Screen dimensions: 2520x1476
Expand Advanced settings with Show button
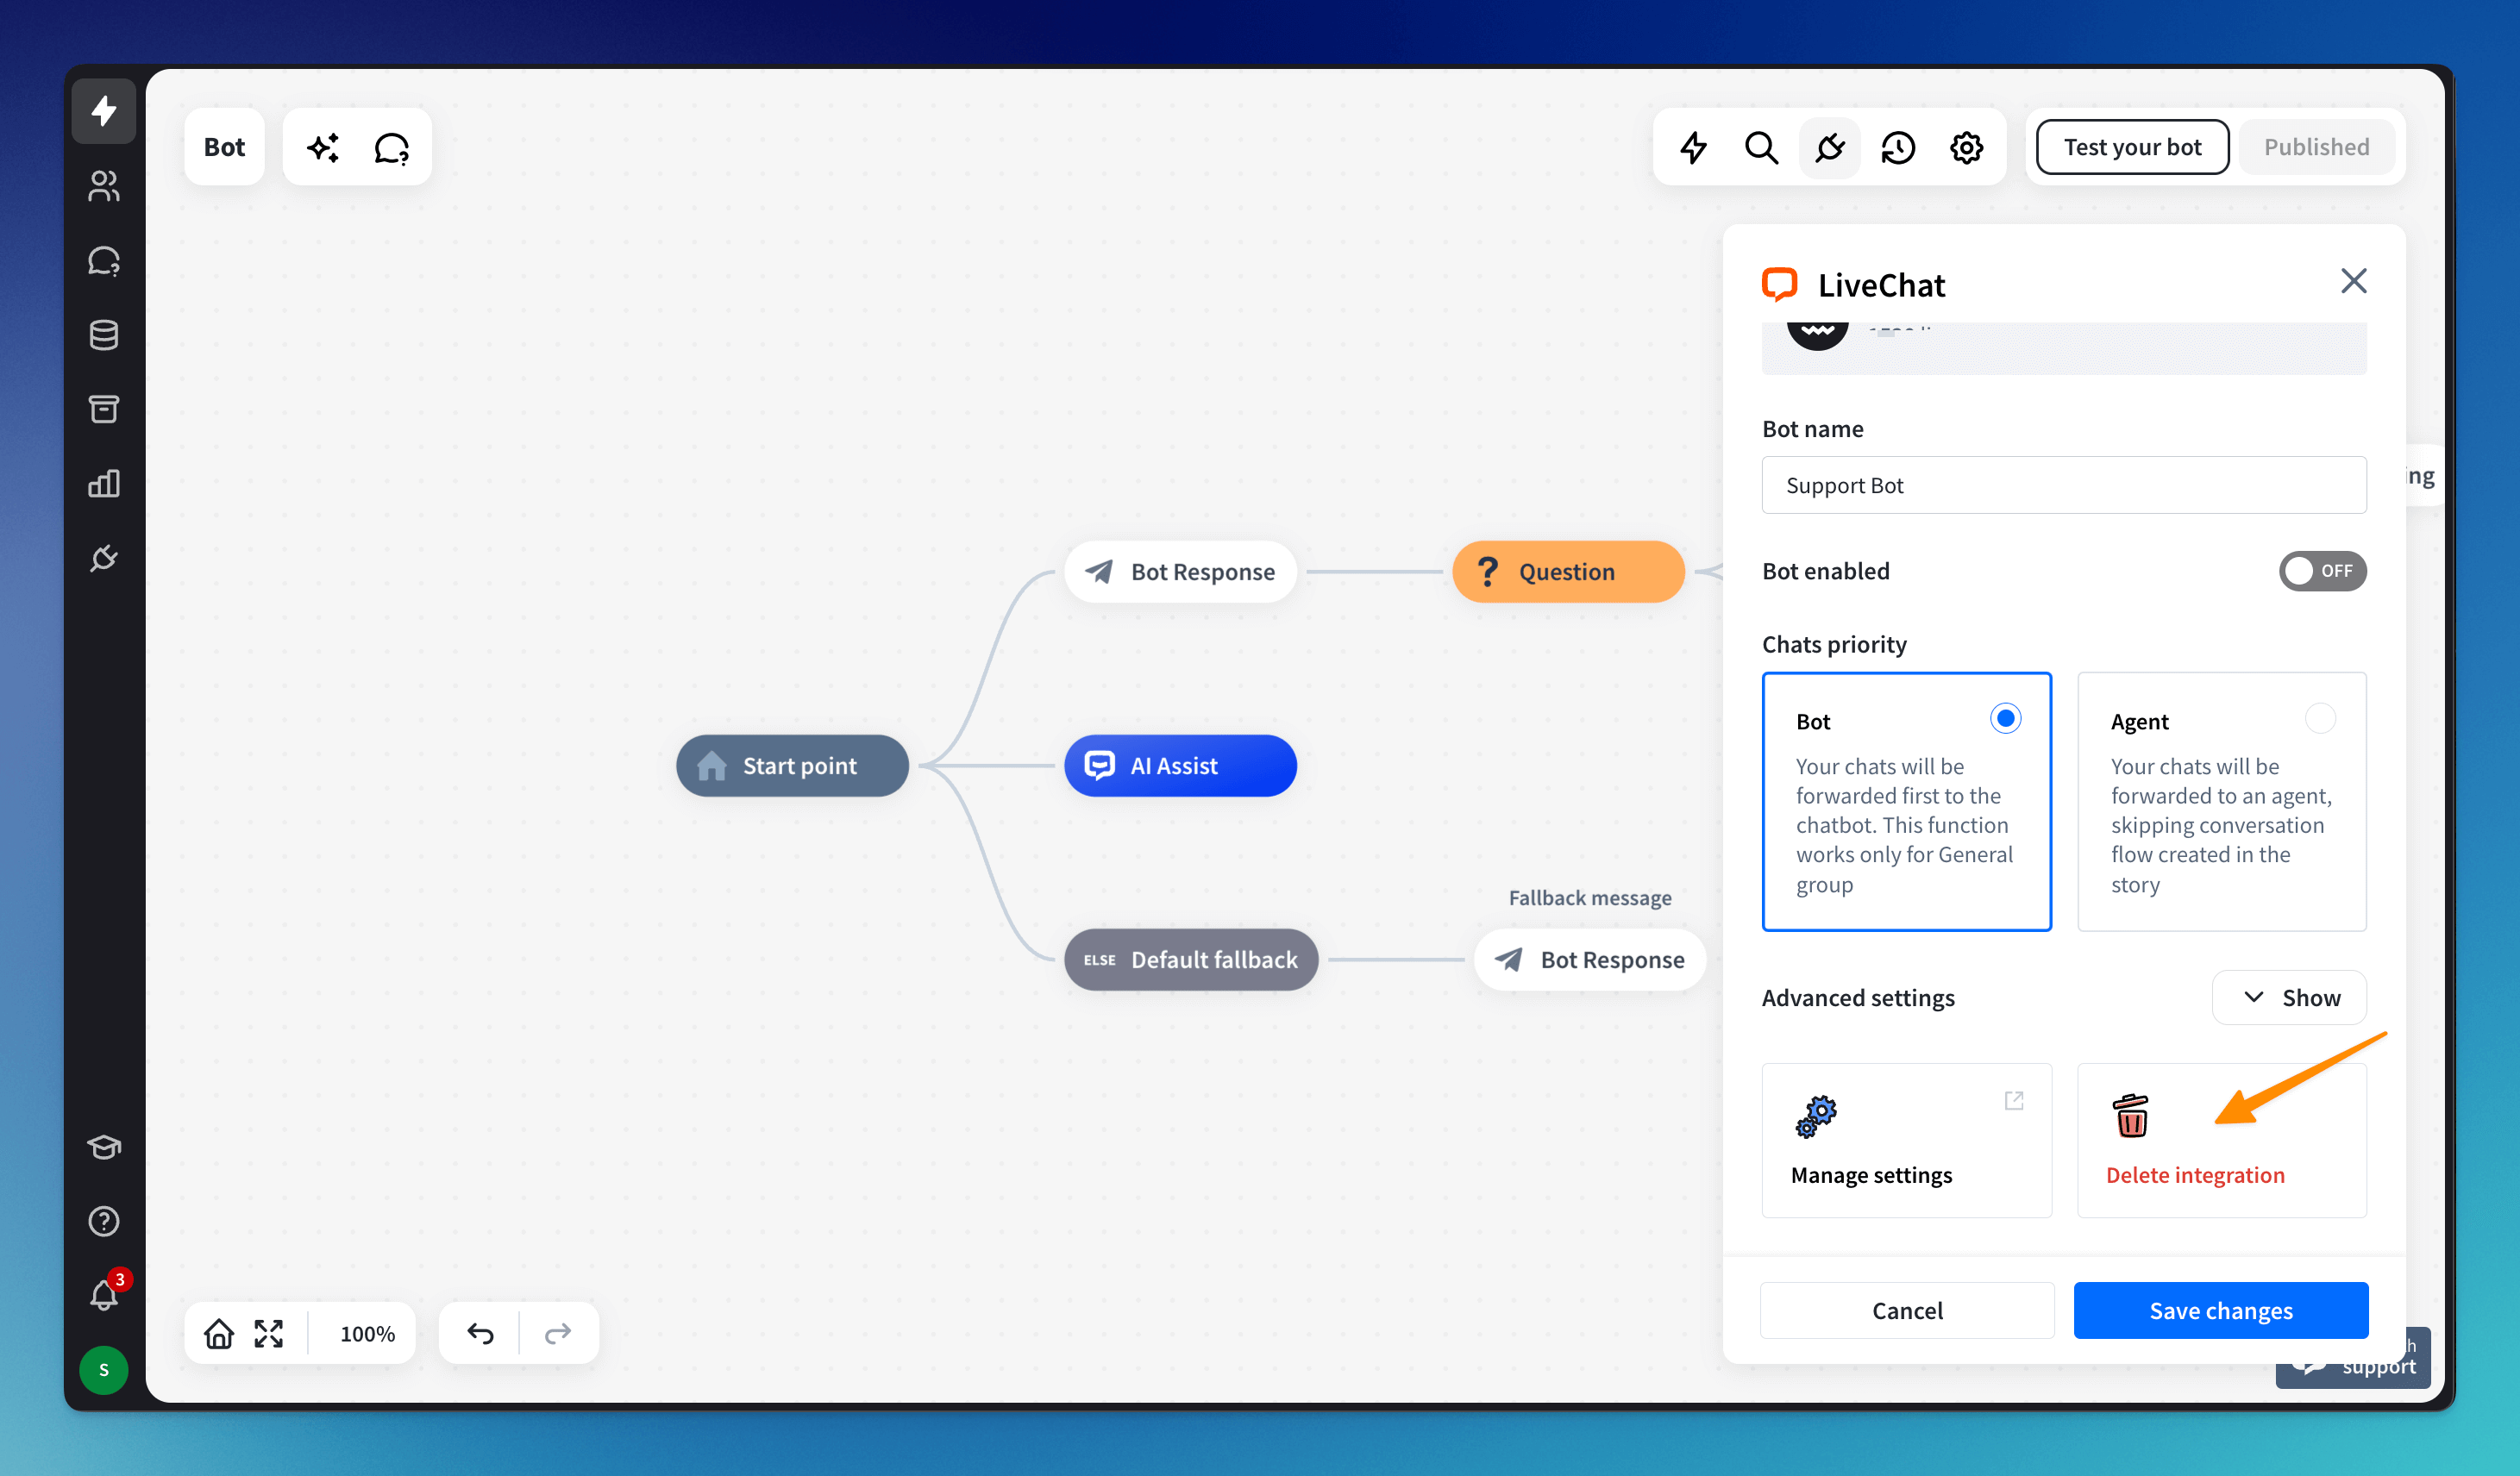point(2289,997)
